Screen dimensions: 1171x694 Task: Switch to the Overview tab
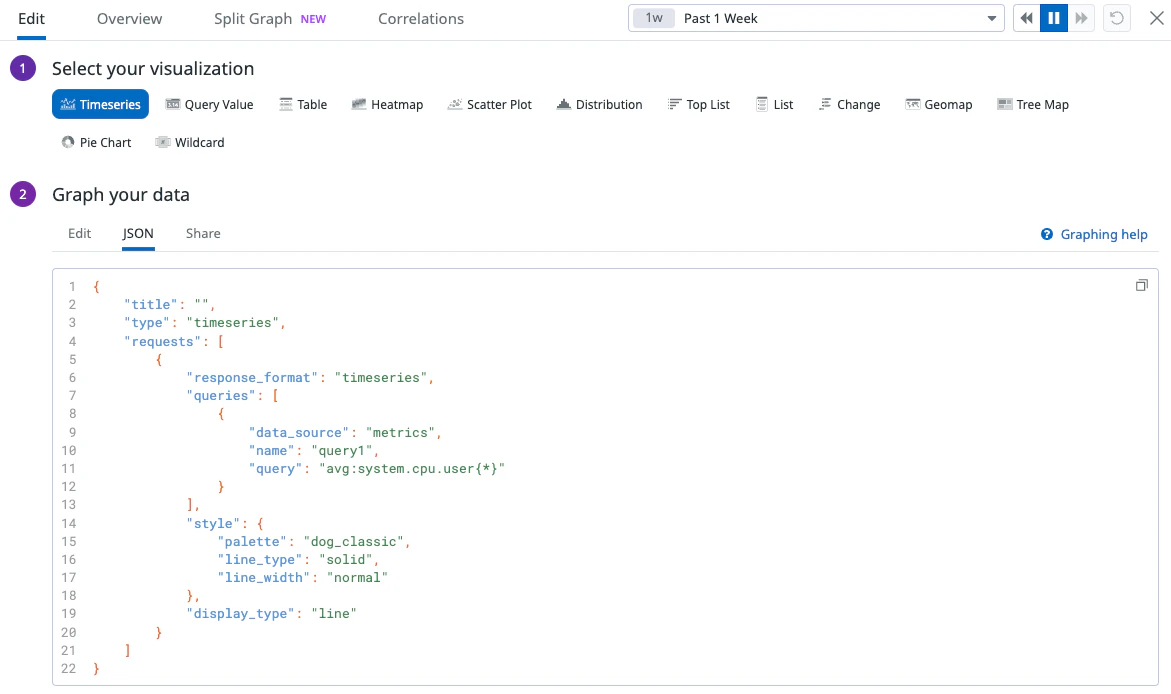pos(129,19)
